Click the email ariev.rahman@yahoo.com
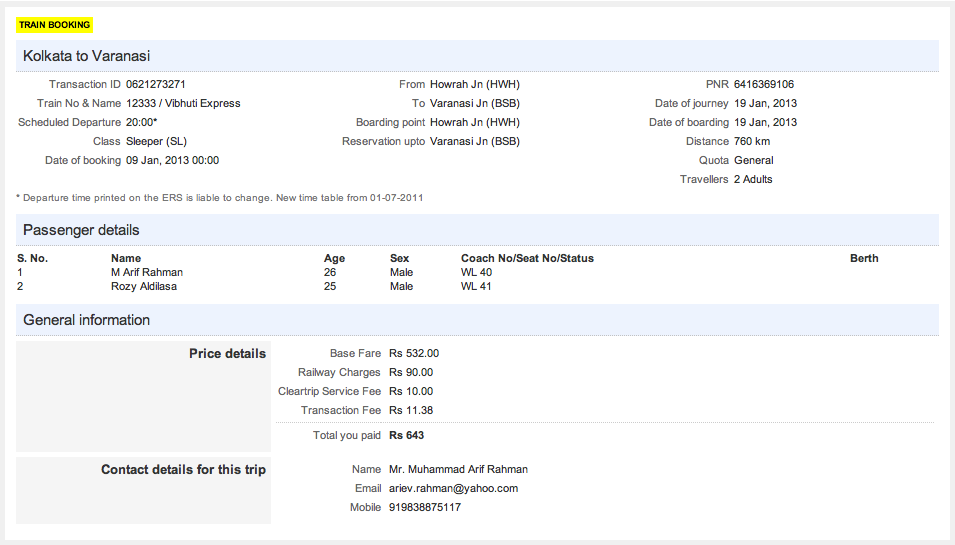 (x=453, y=488)
